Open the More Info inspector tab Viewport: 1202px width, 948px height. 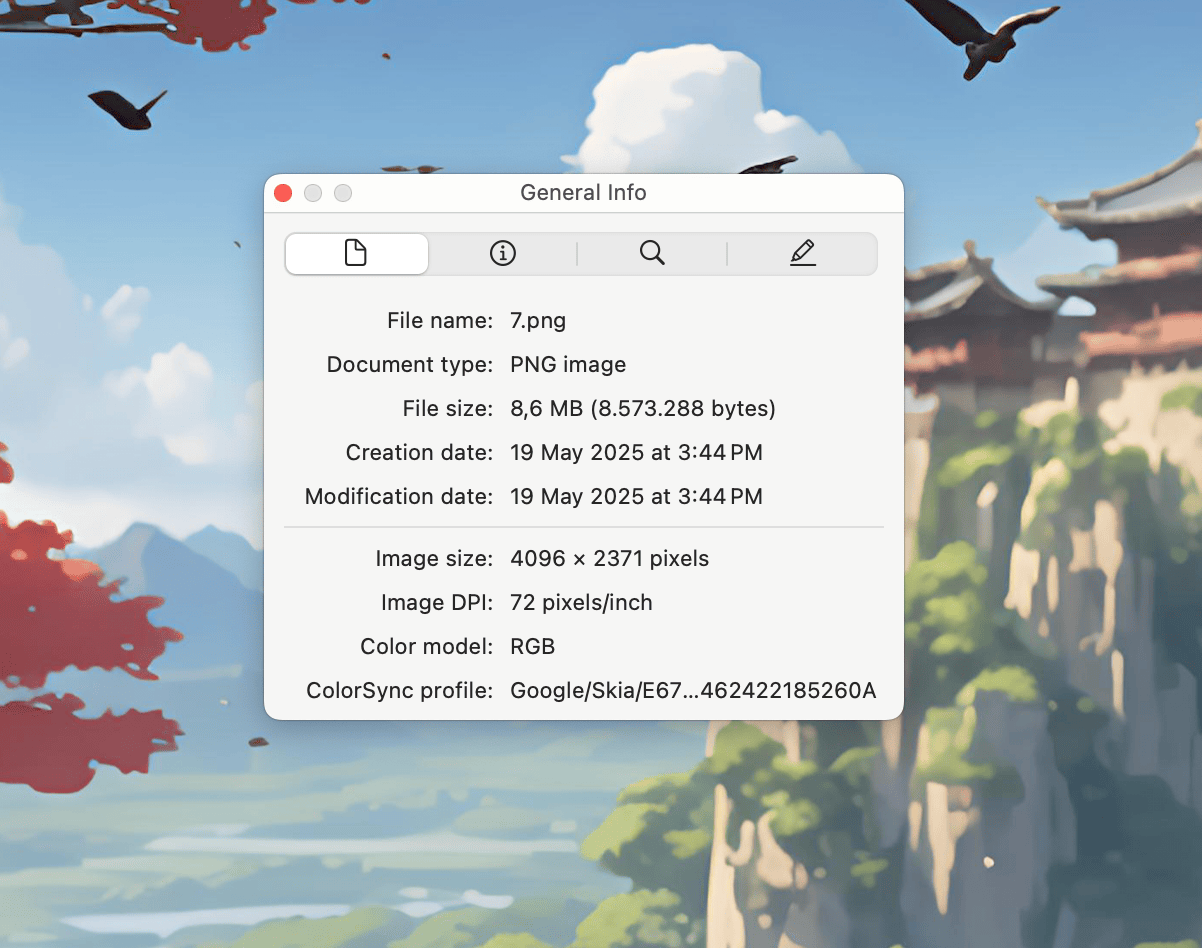point(502,254)
